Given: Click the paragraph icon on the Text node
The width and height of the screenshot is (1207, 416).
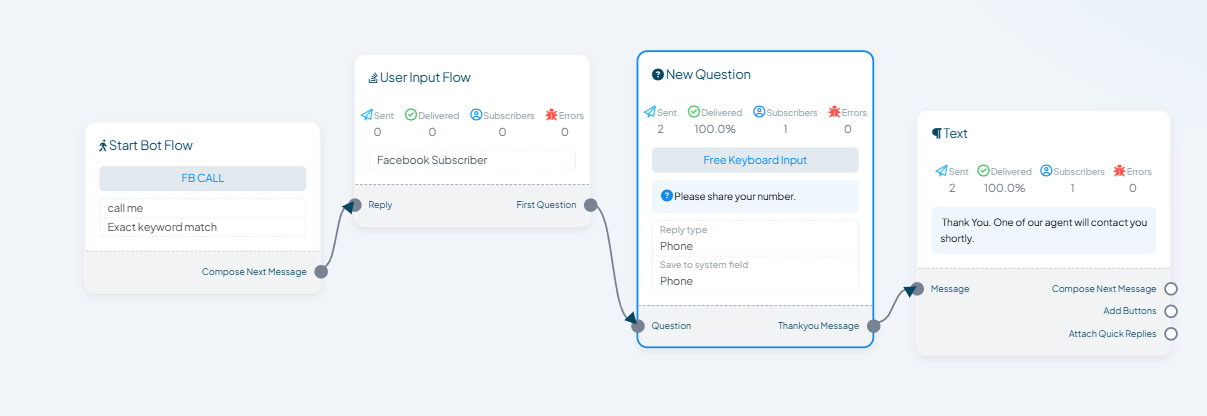Looking at the screenshot, I should click(x=936, y=133).
